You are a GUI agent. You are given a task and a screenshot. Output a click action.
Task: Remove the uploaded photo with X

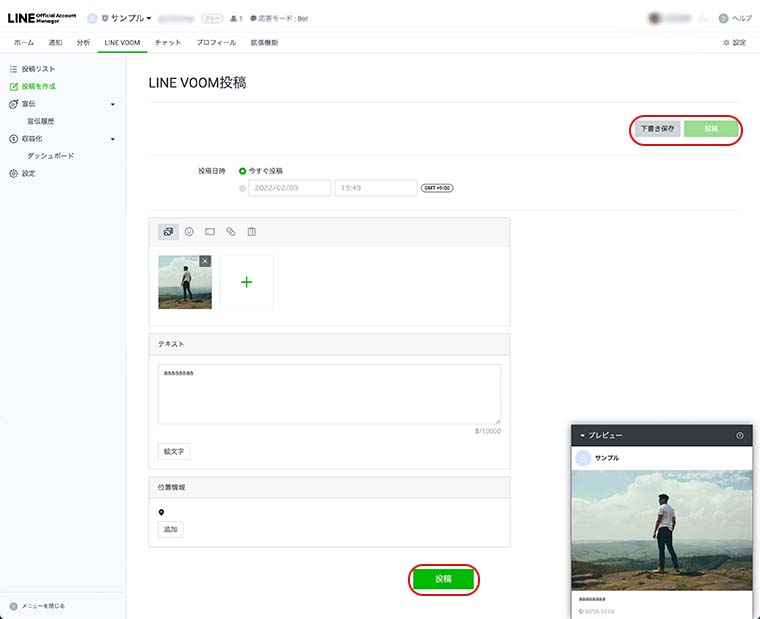point(205,261)
